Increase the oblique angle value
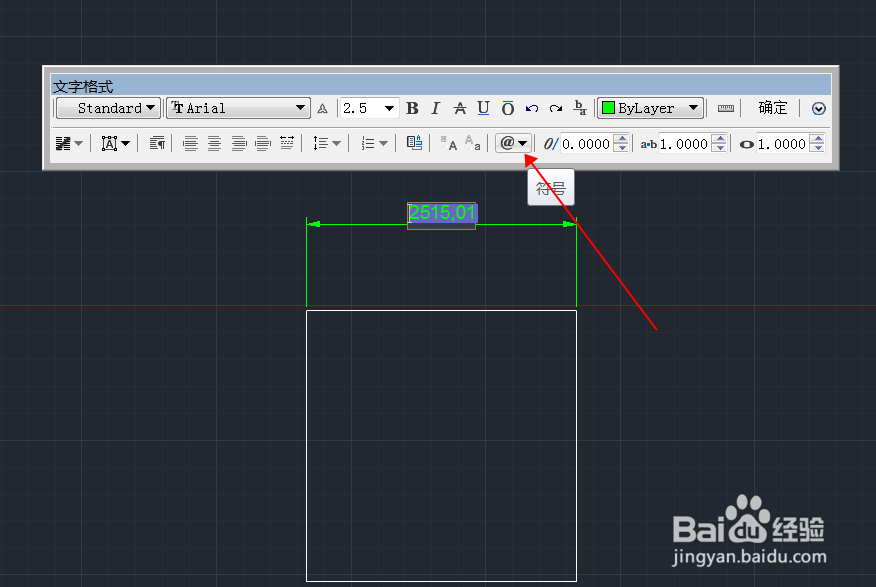Viewport: 876px width, 587px height. [x=621, y=139]
